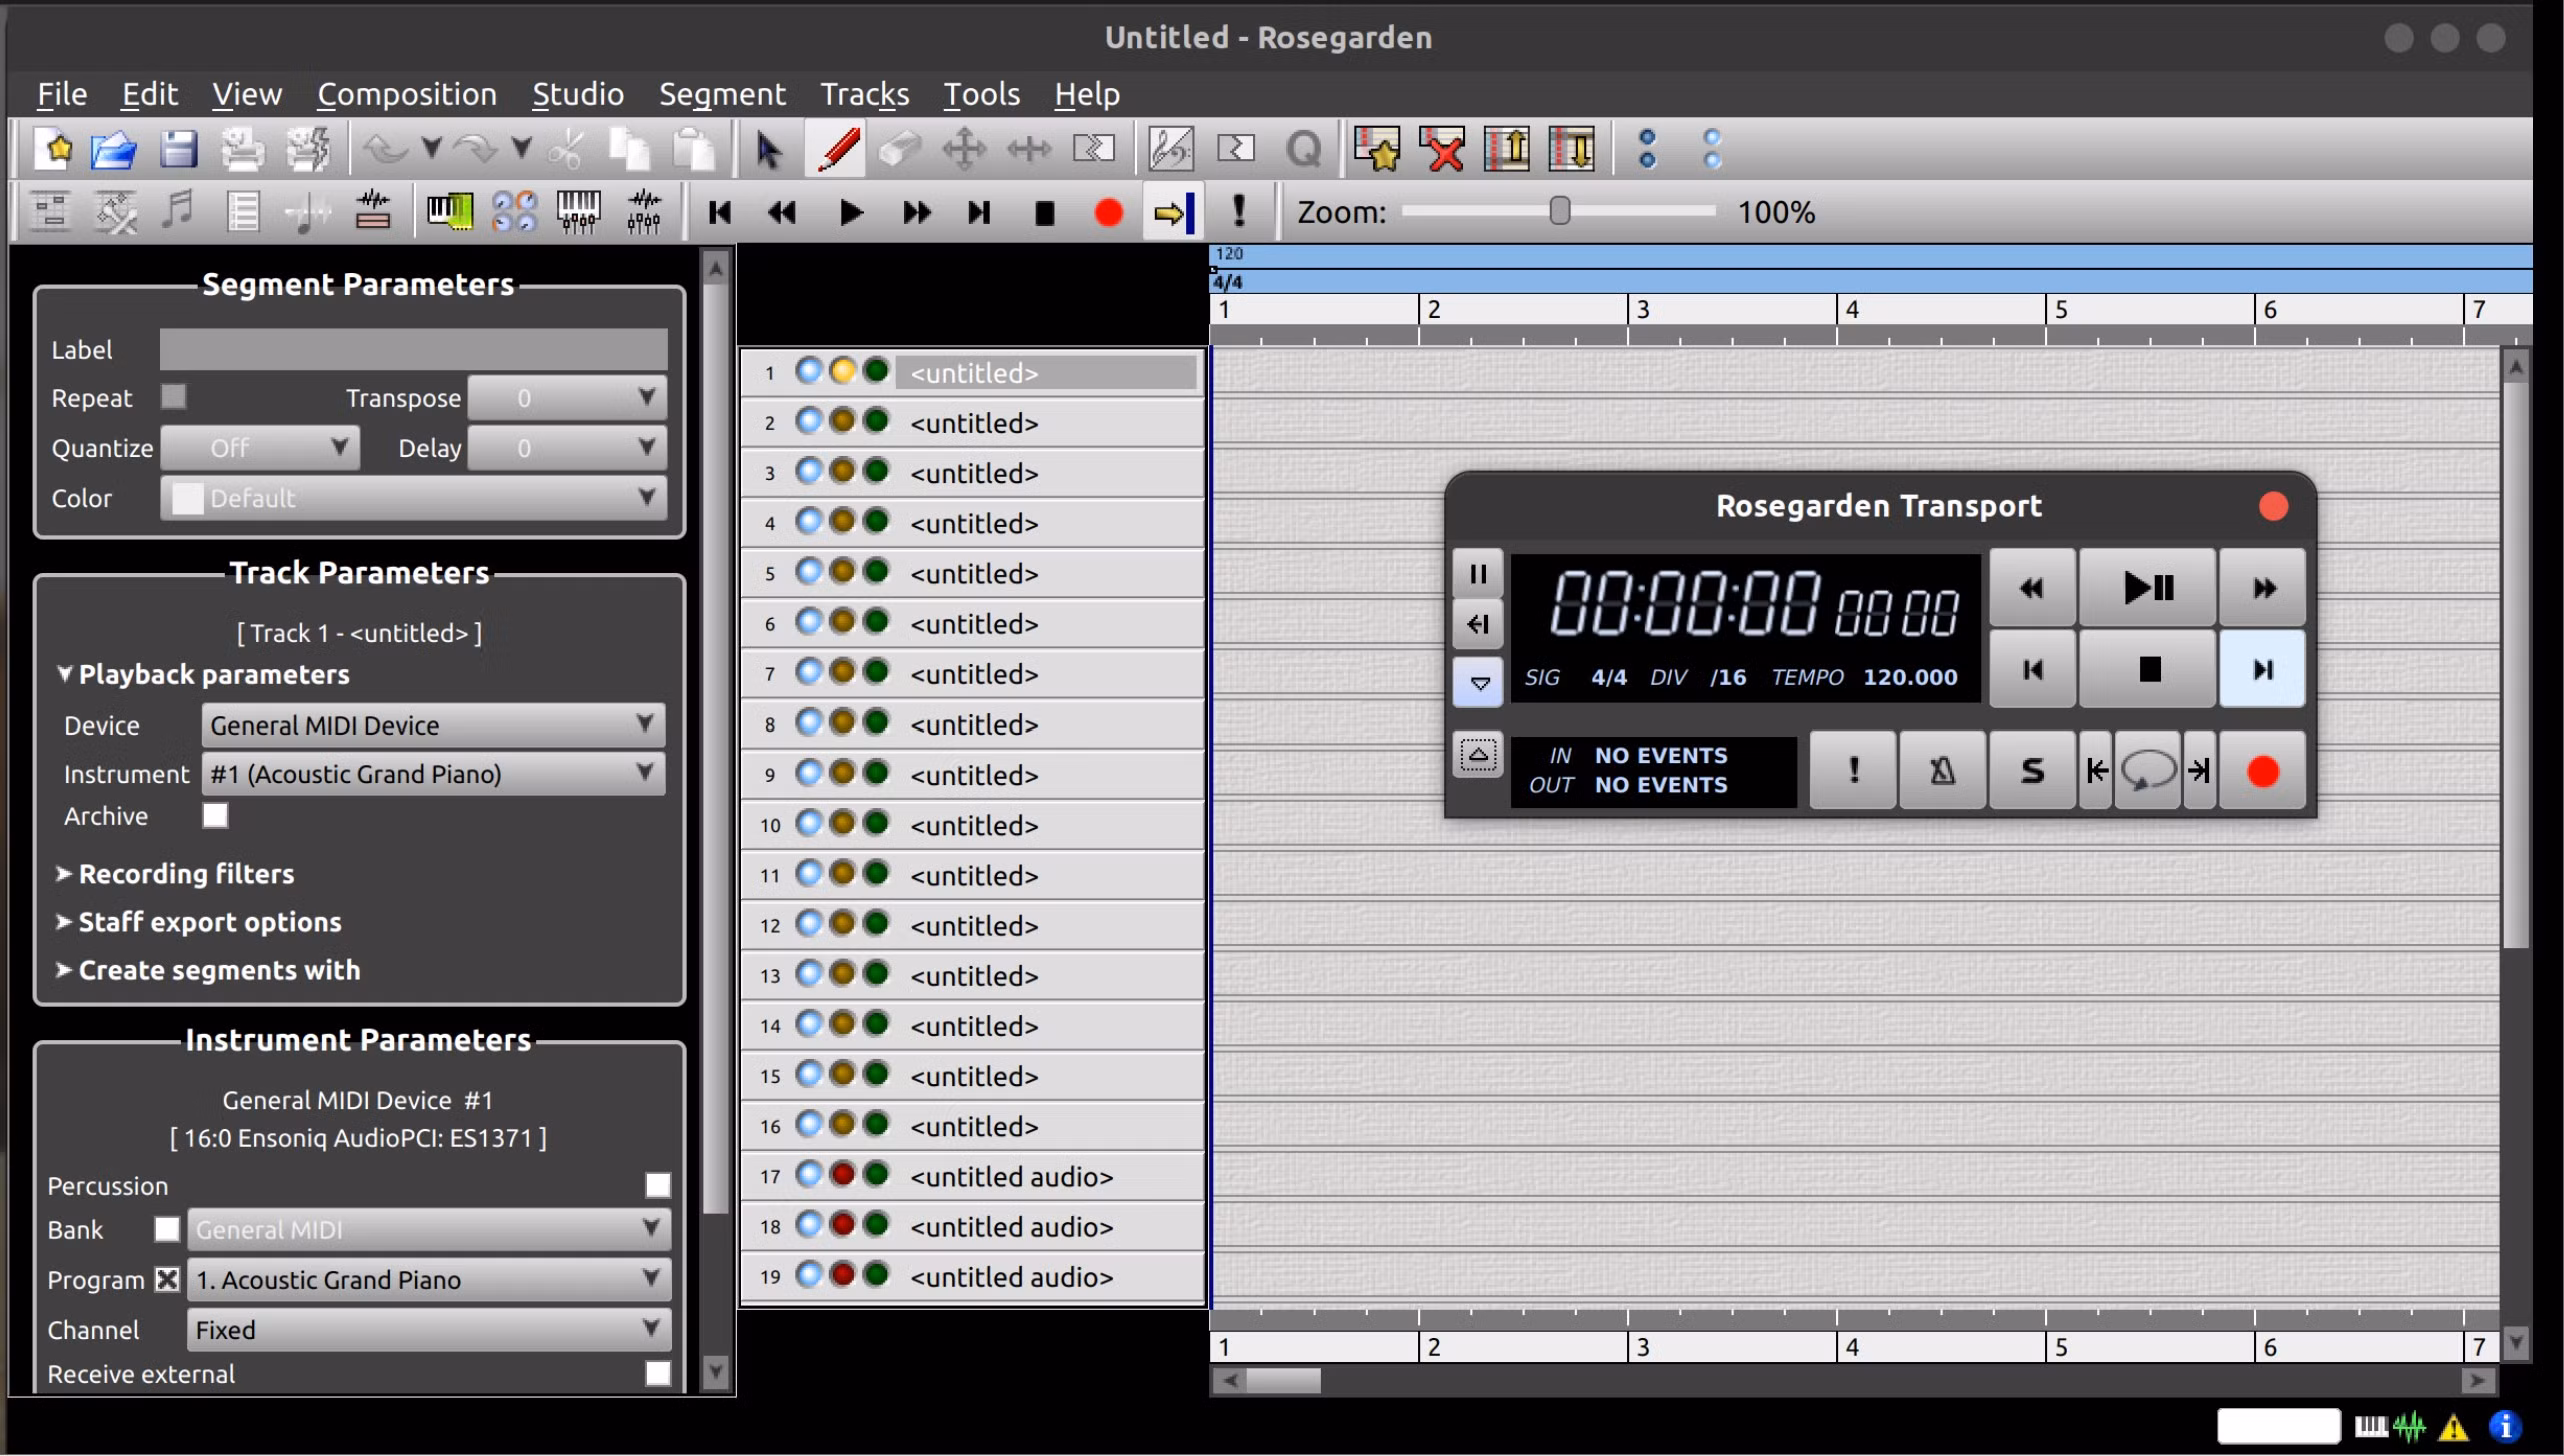
Task: Open the event list editor icon
Action: pos(243,211)
